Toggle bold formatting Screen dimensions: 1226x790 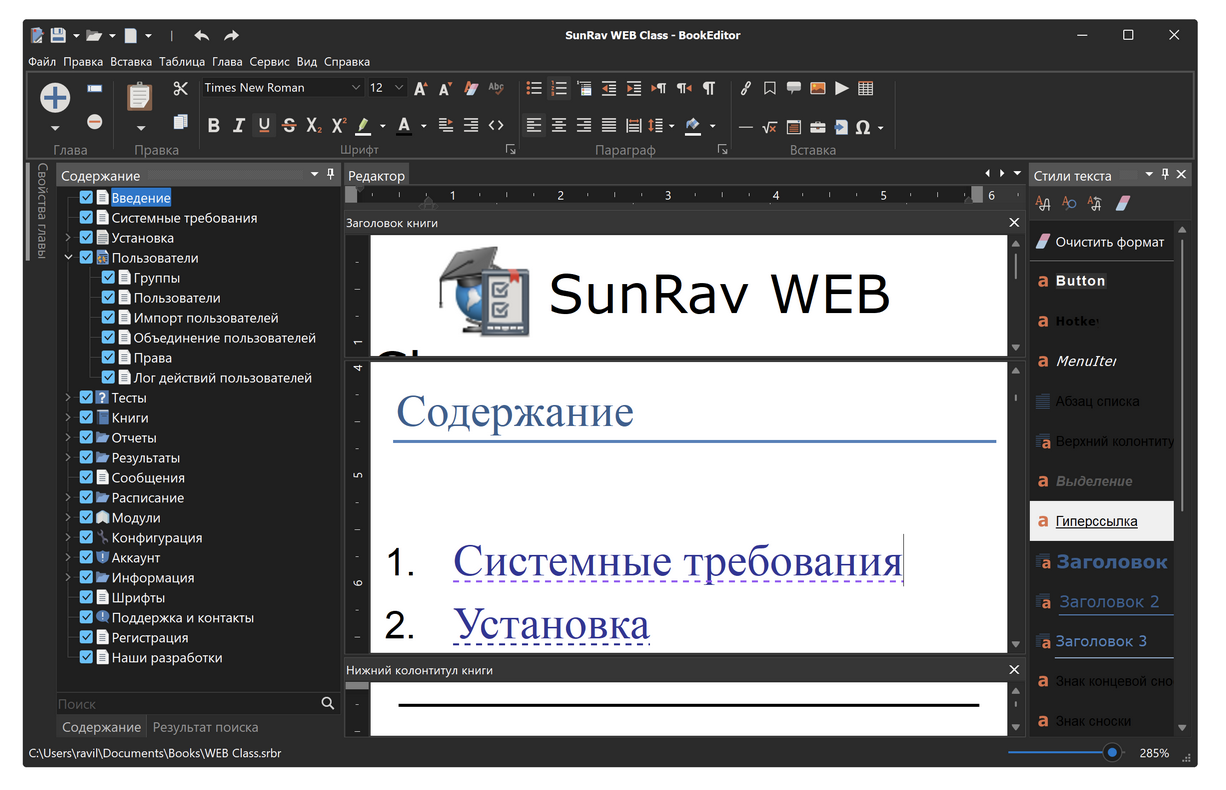pos(213,126)
